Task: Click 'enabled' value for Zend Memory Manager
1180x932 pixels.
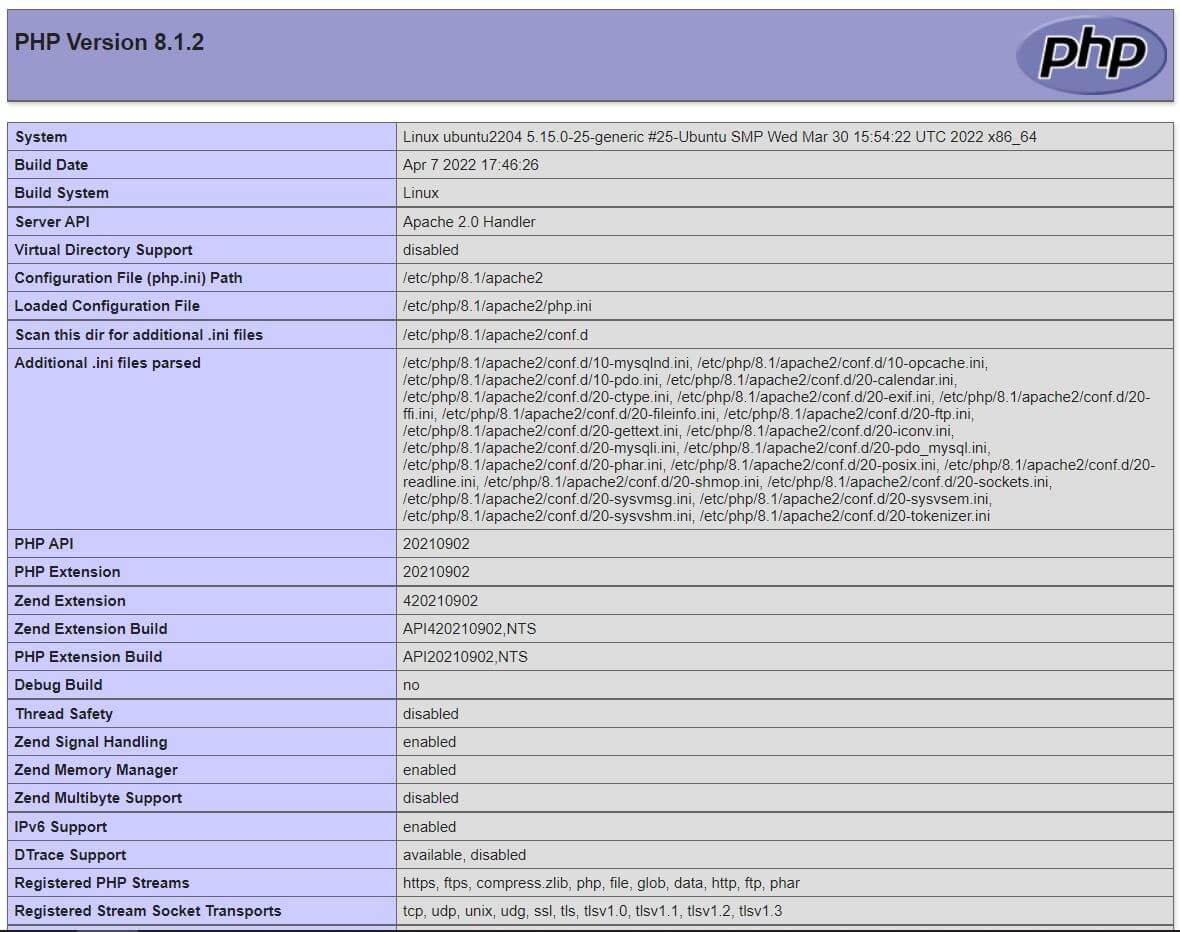Action: point(429,770)
